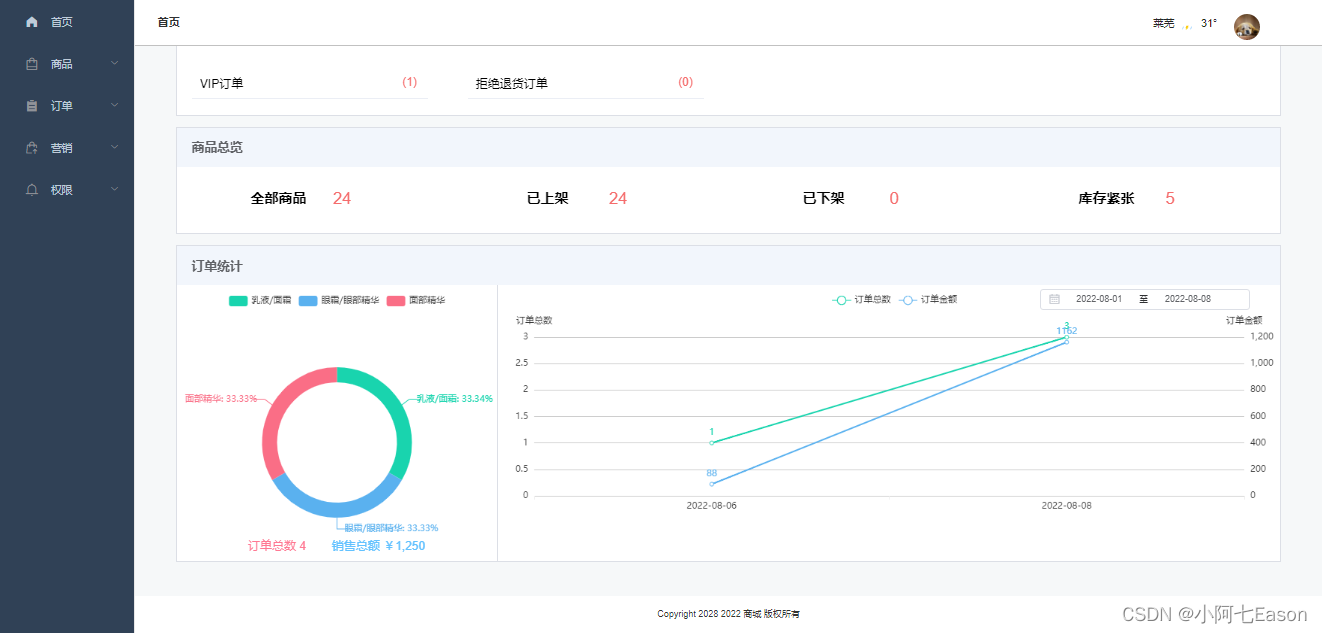Click the copyright footer text
The image size is (1322, 633).
coord(728,614)
